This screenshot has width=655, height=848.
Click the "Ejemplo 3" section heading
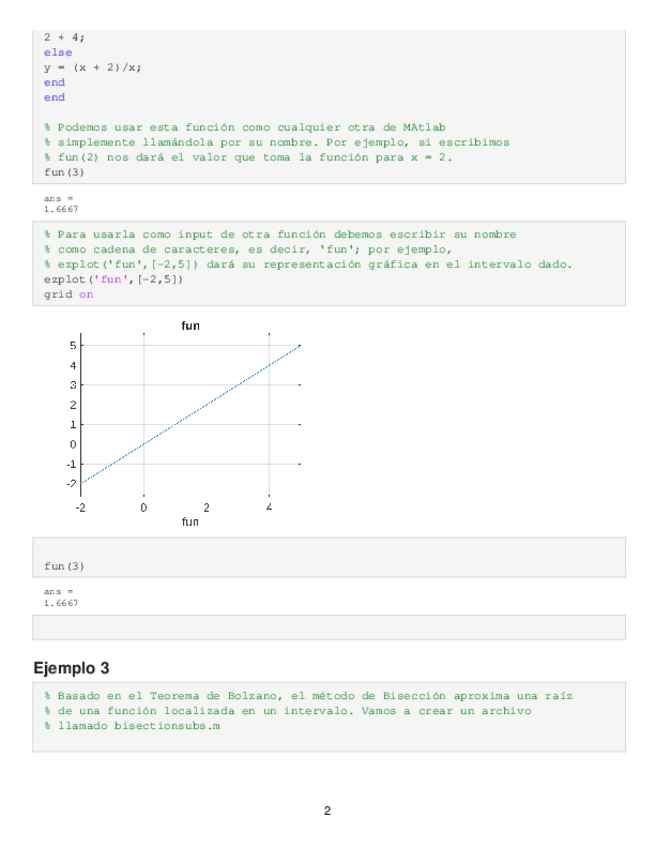(71, 667)
